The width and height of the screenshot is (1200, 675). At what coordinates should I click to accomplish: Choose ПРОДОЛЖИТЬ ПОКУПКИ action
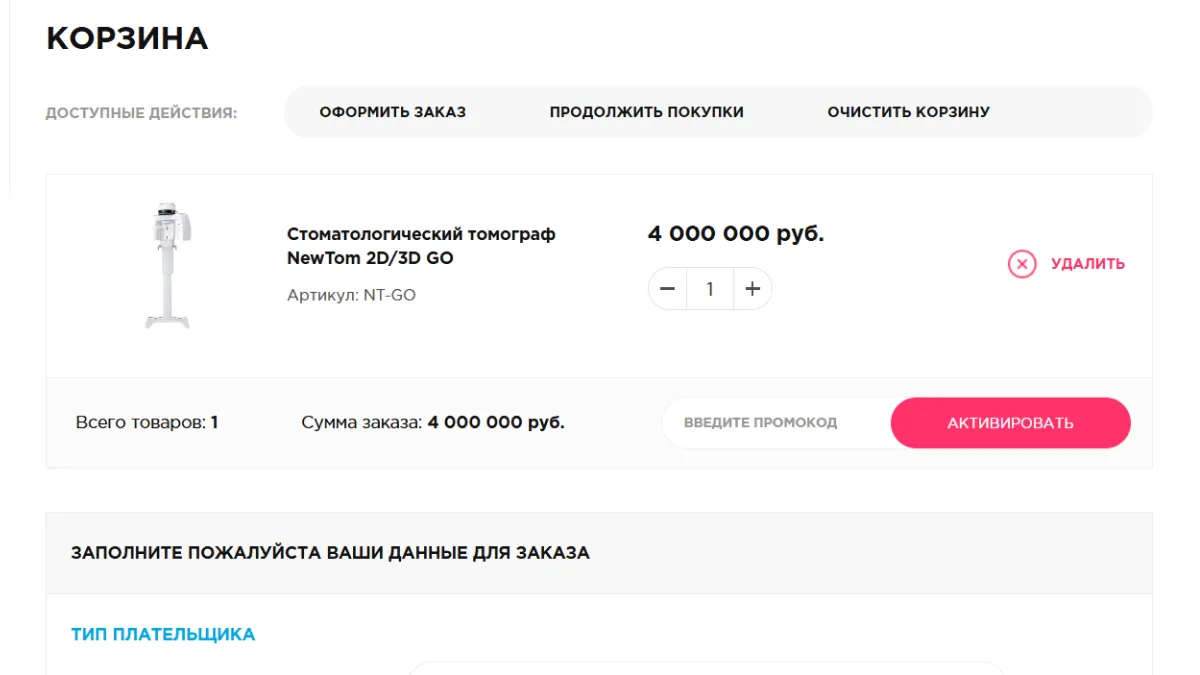[646, 112]
